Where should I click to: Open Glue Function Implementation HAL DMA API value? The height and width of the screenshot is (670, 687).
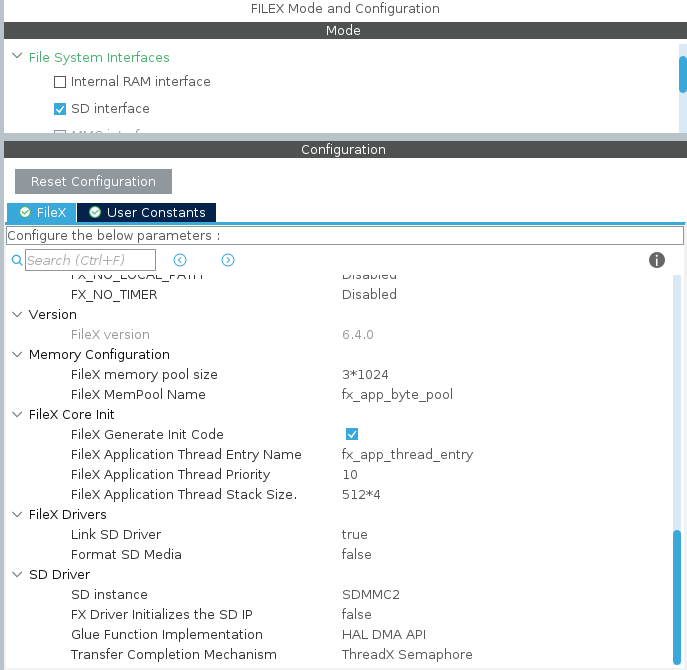(384, 635)
